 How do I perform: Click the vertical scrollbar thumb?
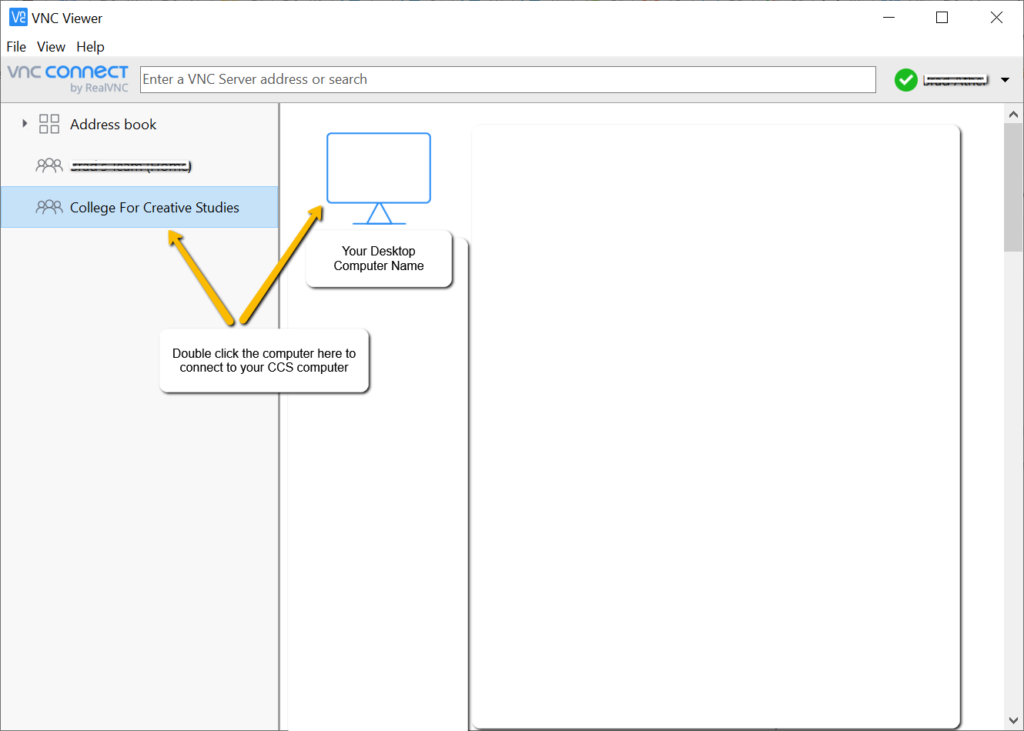(x=1013, y=190)
